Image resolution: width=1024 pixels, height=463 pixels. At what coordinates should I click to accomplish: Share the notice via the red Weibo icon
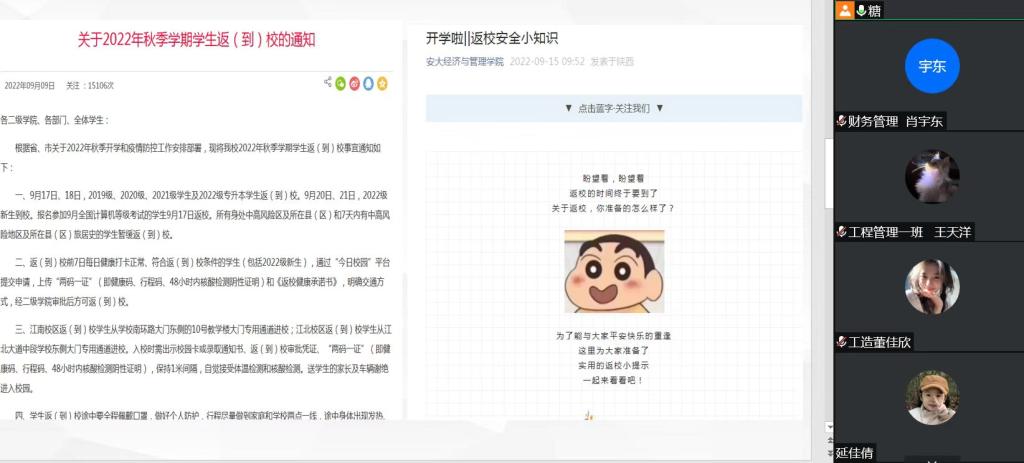point(354,83)
